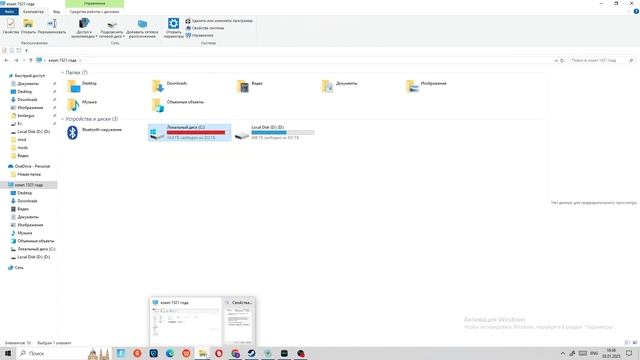This screenshot has width=640, height=360.
Task: Click Быстрый доступ in navigation pane
Action: [29, 76]
